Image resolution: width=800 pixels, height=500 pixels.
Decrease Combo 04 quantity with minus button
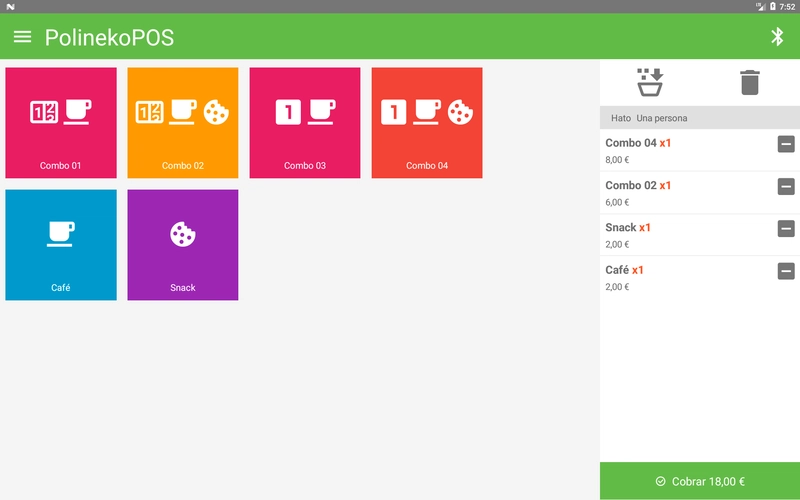pyautogui.click(x=786, y=144)
